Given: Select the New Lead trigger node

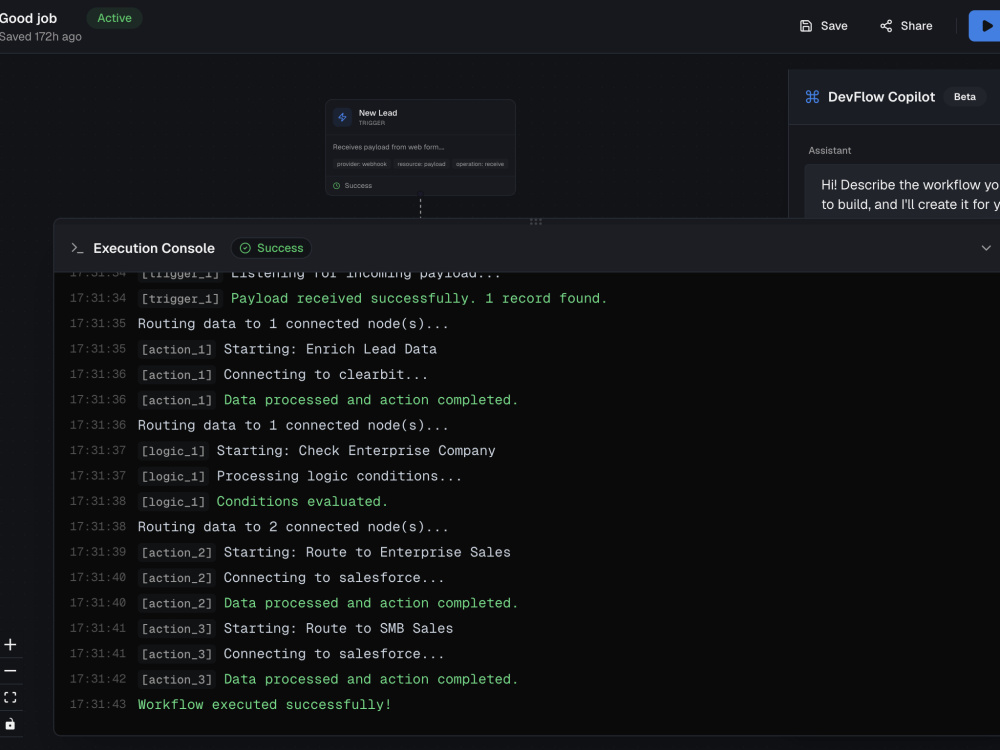Looking at the screenshot, I should coord(420,147).
